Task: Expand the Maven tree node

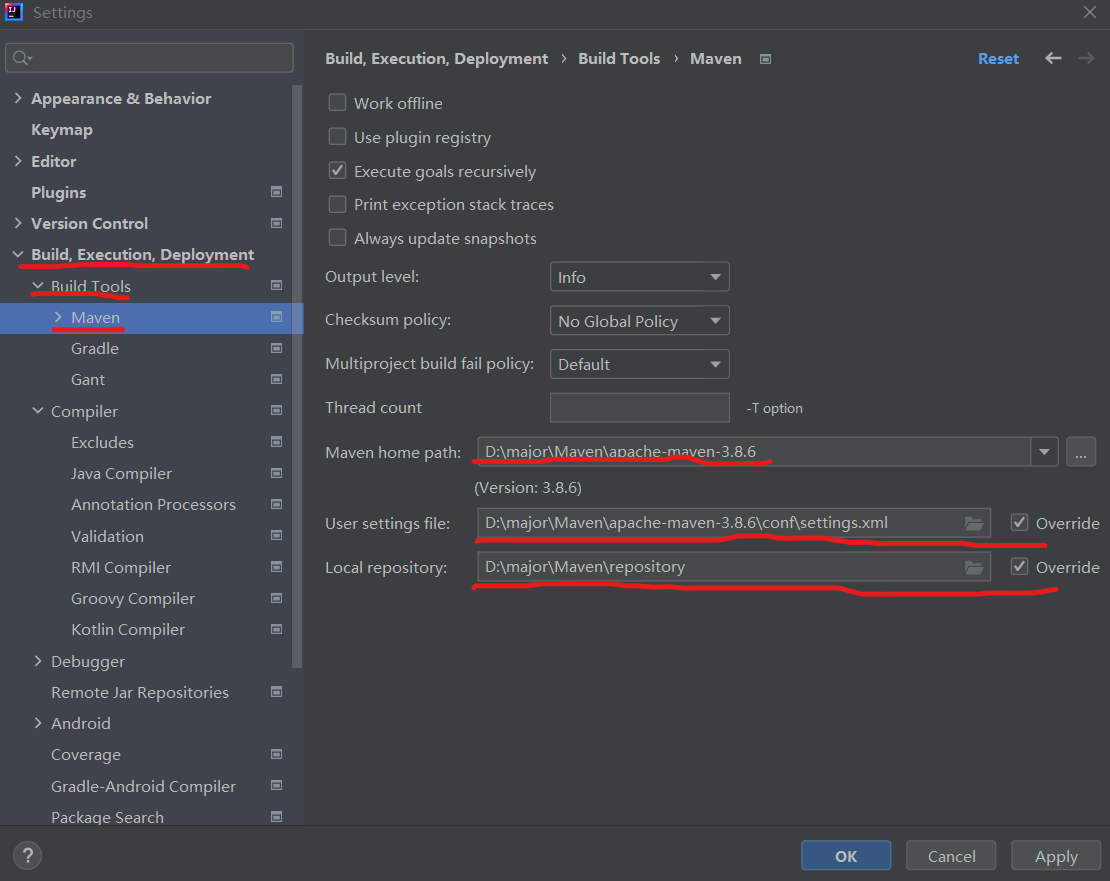Action: (x=58, y=318)
